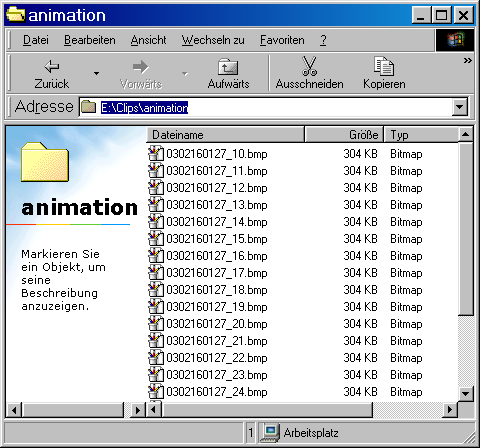Click the file list vertical scrollbar down arrow
Viewport: 480px width, 448px height.
coord(465,393)
